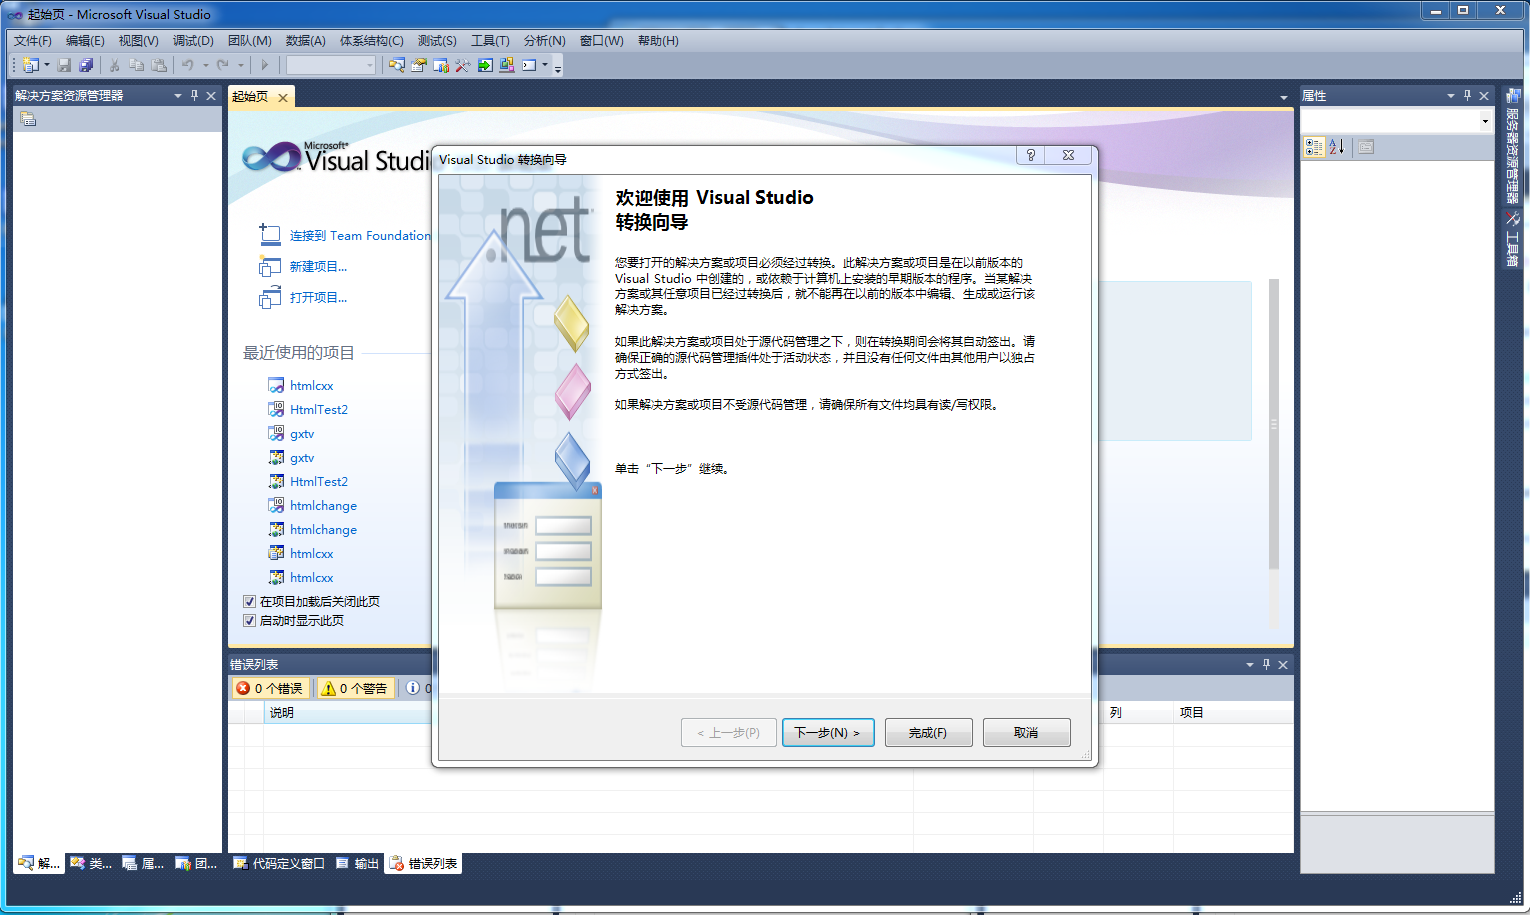Click the Copy toolbar icon

coord(137,65)
